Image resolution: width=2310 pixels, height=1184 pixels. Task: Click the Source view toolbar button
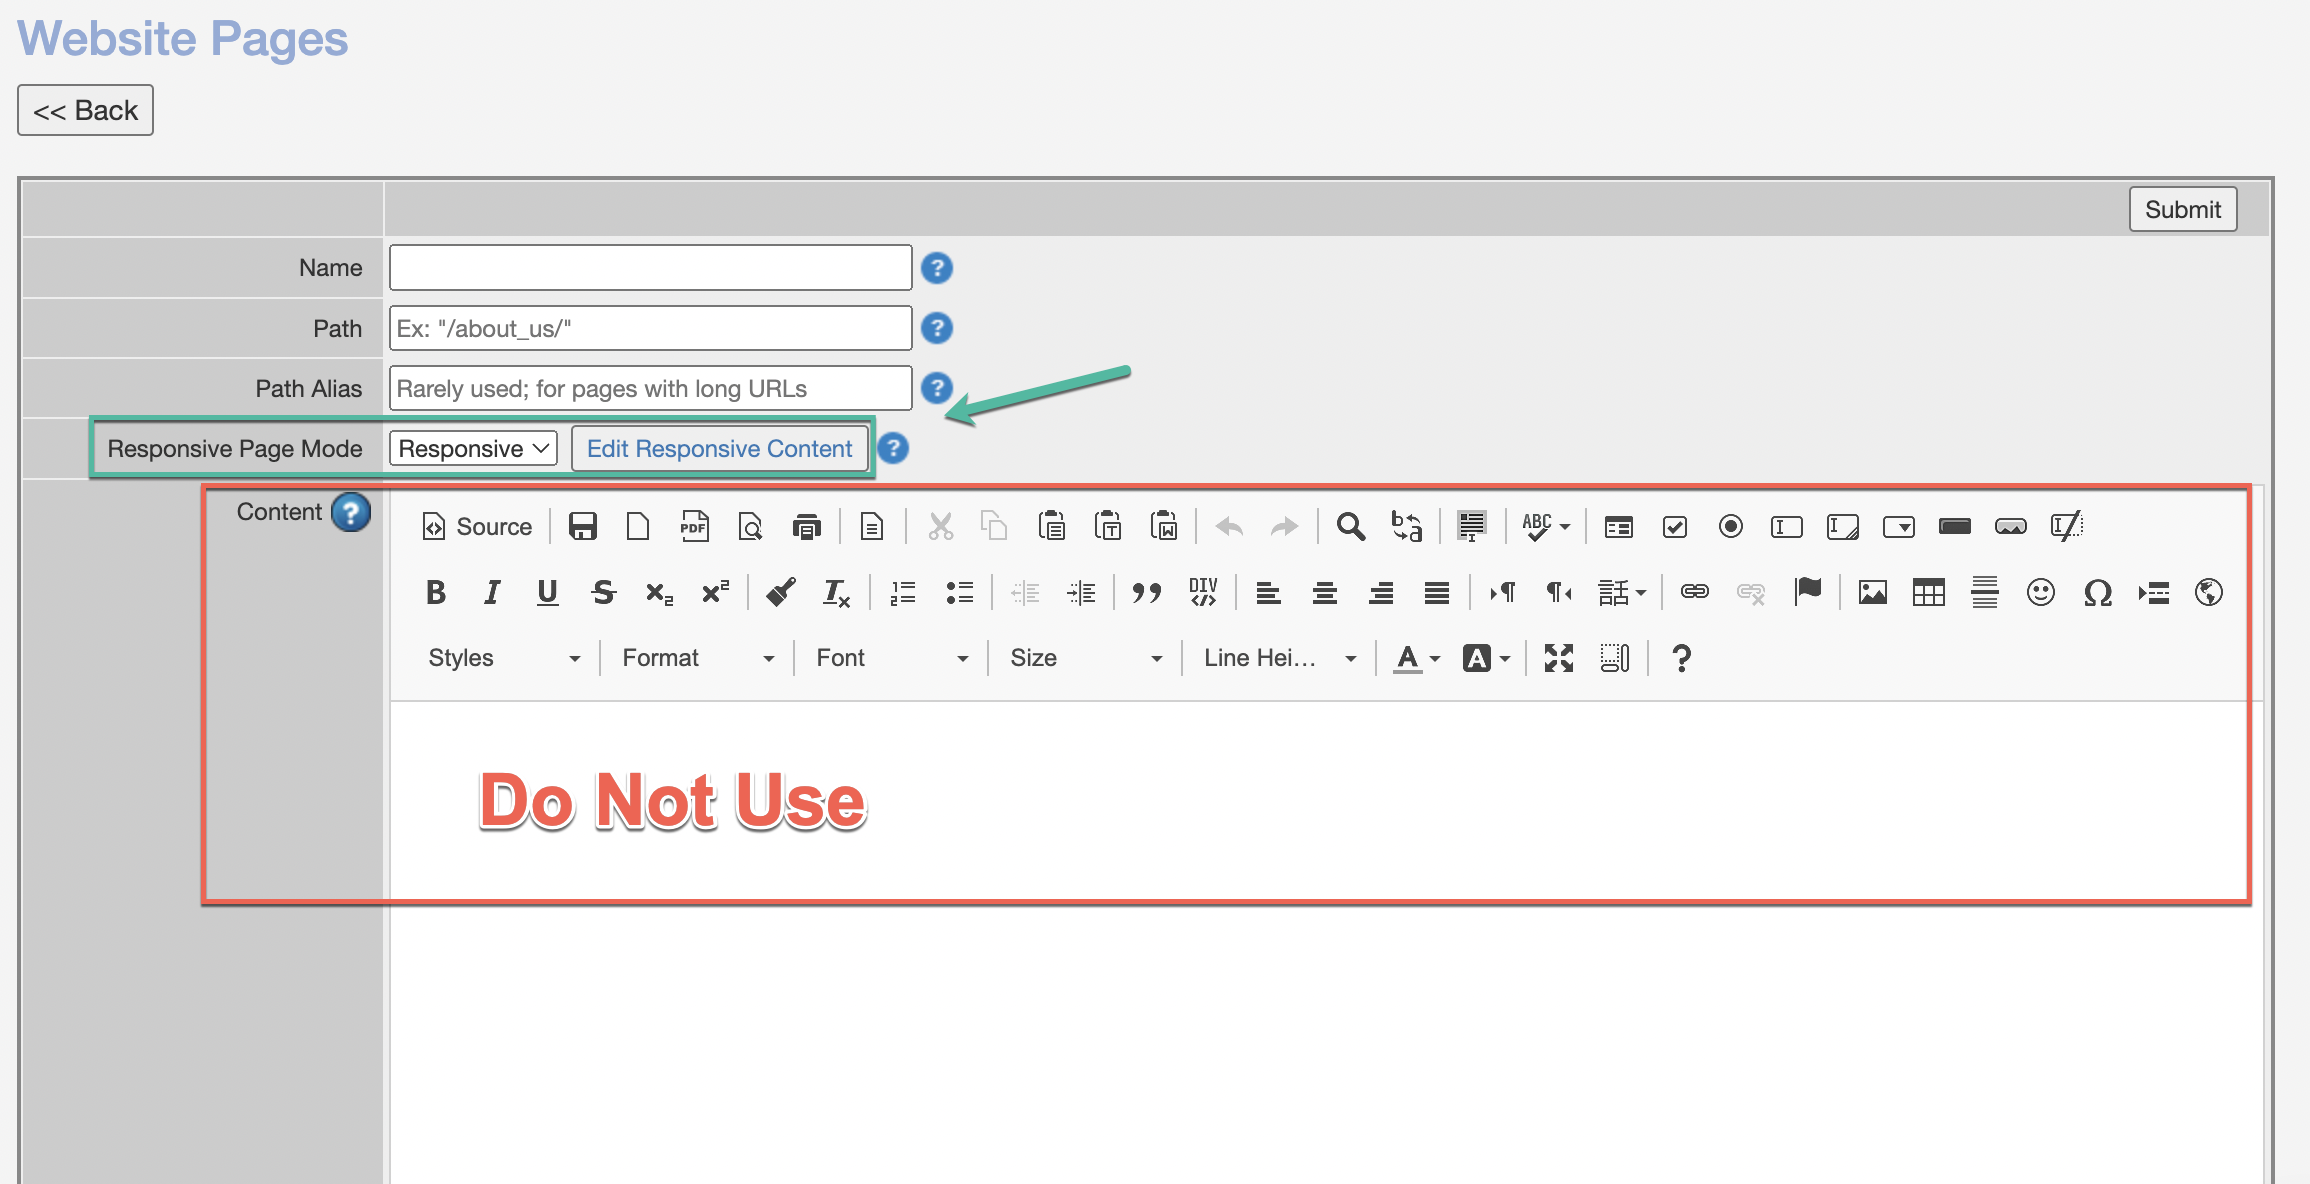click(x=477, y=527)
